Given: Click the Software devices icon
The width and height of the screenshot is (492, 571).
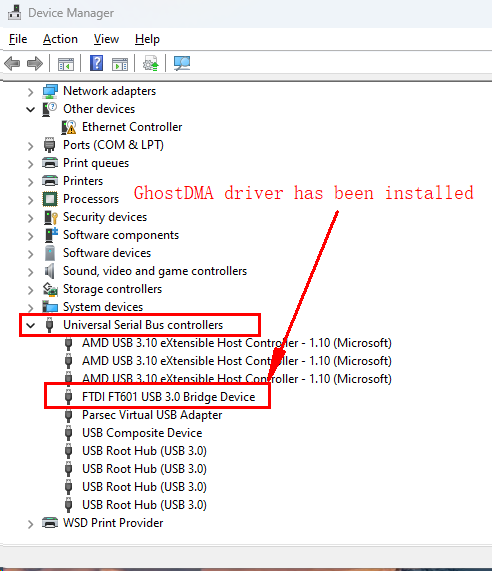Looking at the screenshot, I should (x=50, y=253).
